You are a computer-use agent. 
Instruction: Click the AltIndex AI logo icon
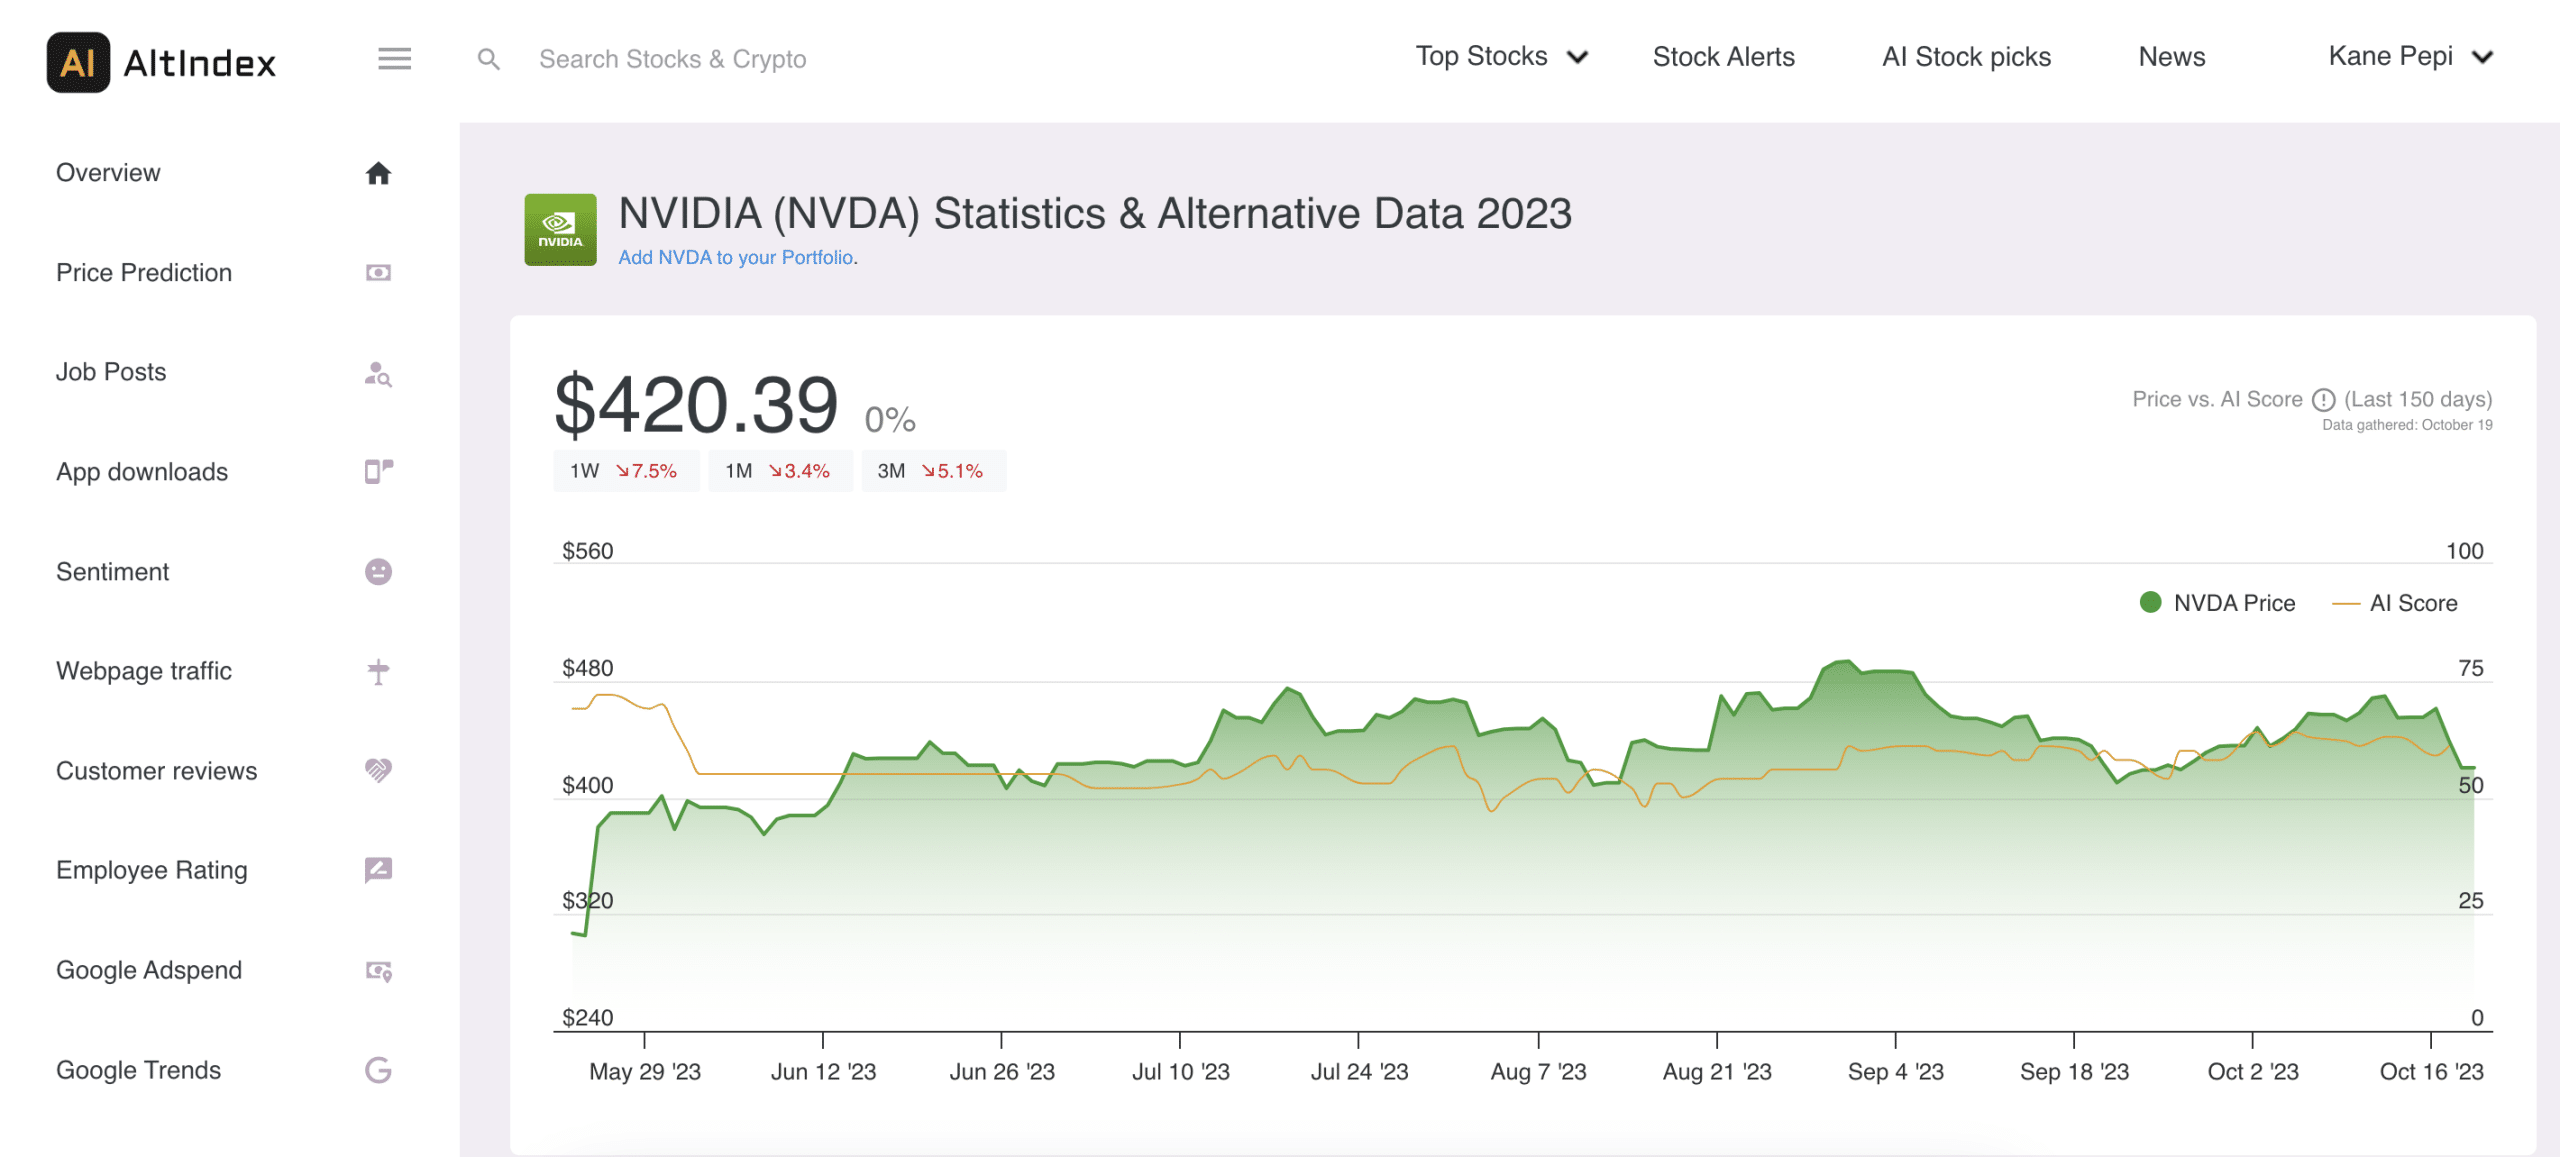pyautogui.click(x=78, y=62)
